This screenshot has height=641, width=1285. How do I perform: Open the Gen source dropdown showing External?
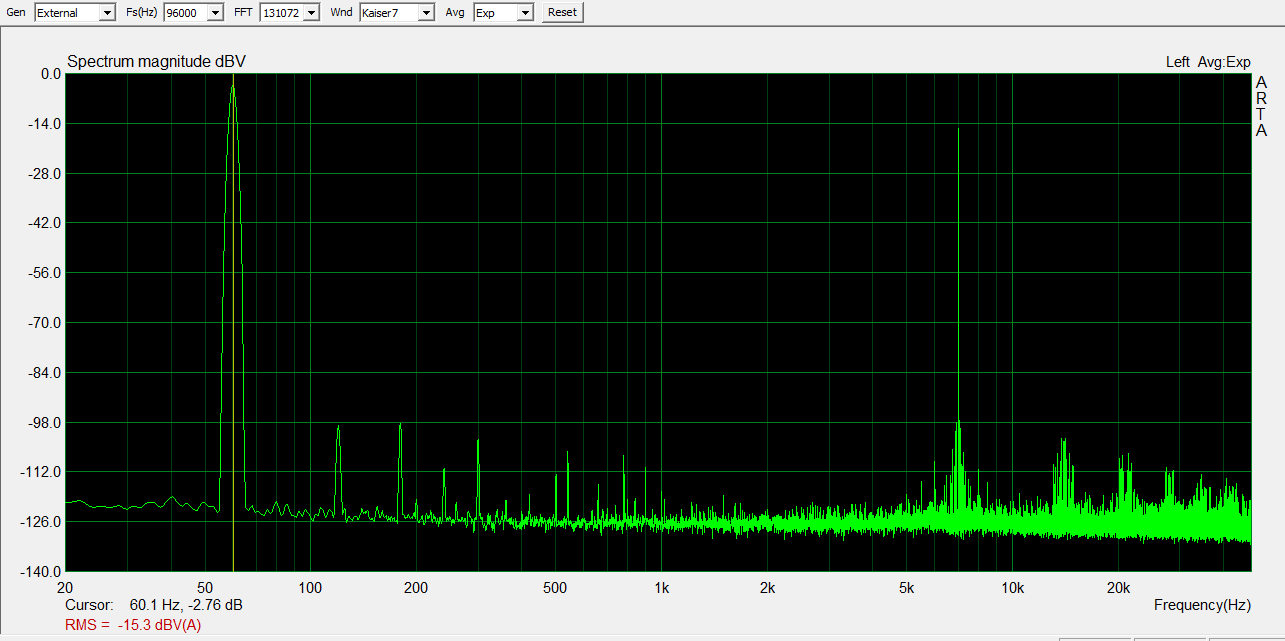pos(75,12)
